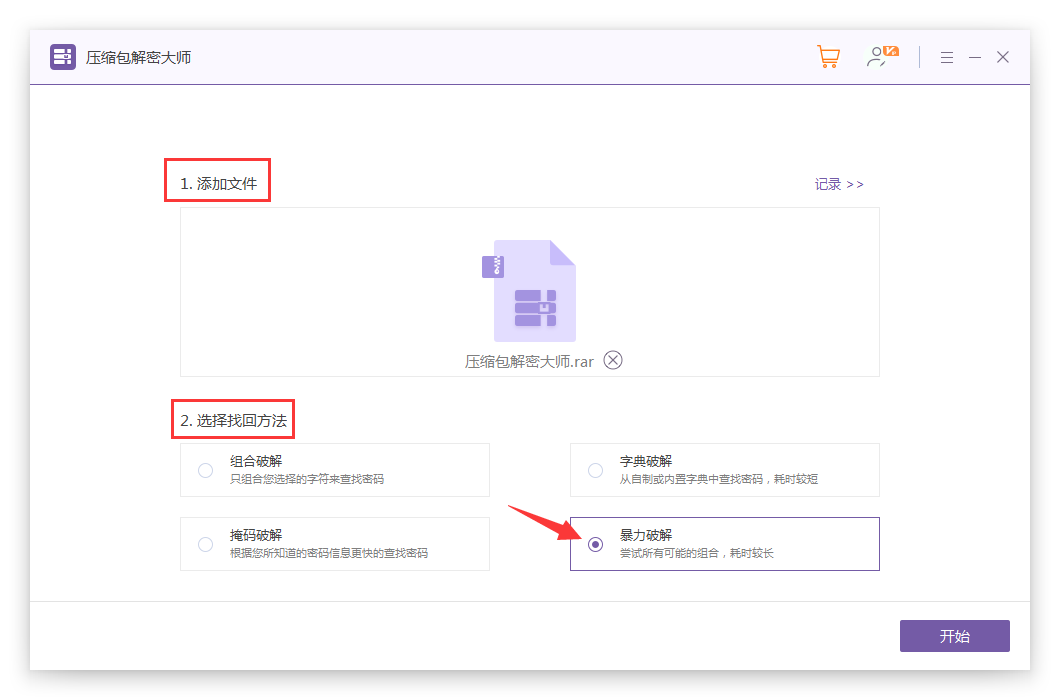Click the 1. 添加文件 heading
This screenshot has width=1060, height=700.
(x=218, y=183)
